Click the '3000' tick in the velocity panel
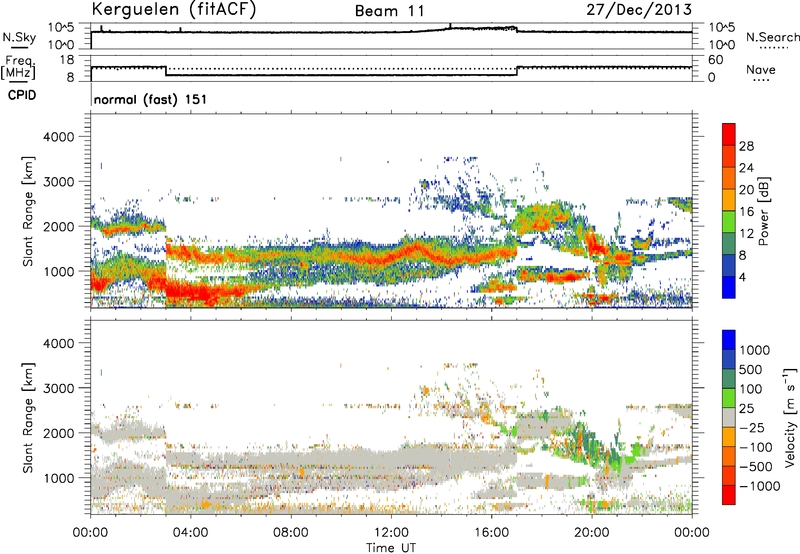Viewport: 800px width, 554px height. 58,388
